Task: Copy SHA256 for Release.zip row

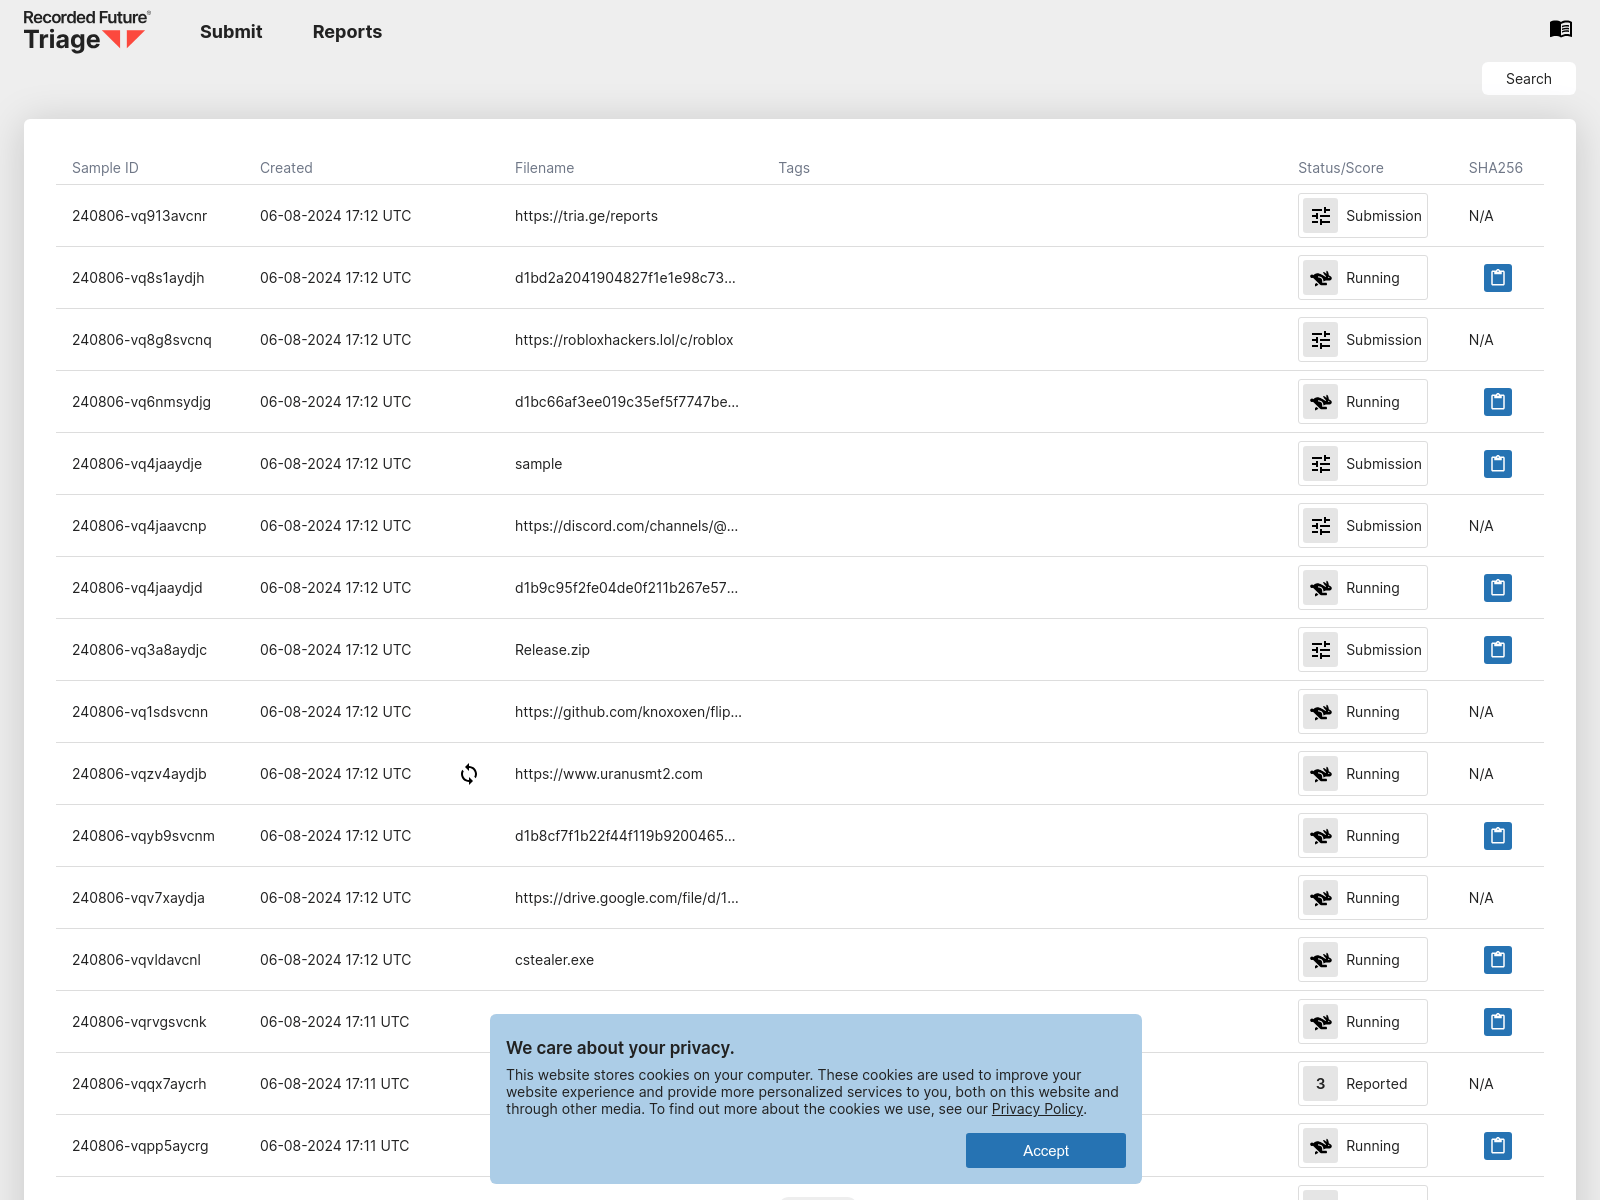Action: 1497,650
